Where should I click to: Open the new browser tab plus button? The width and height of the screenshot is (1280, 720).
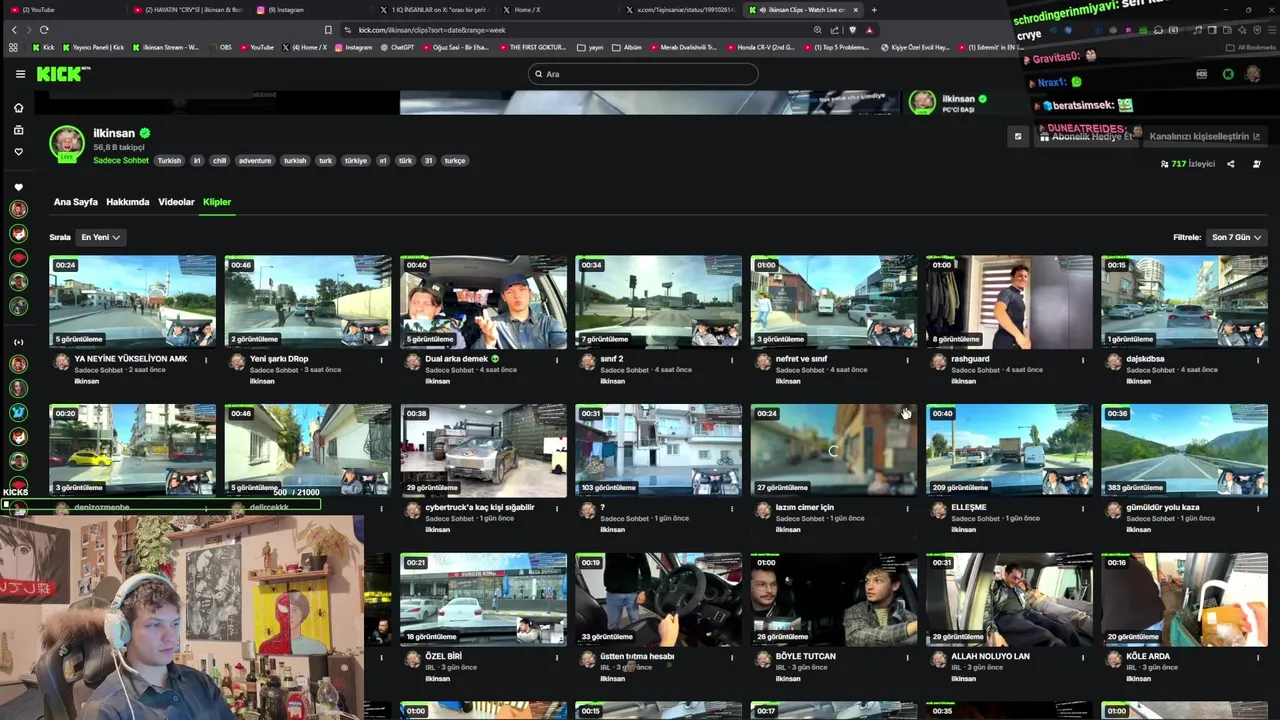tap(874, 10)
